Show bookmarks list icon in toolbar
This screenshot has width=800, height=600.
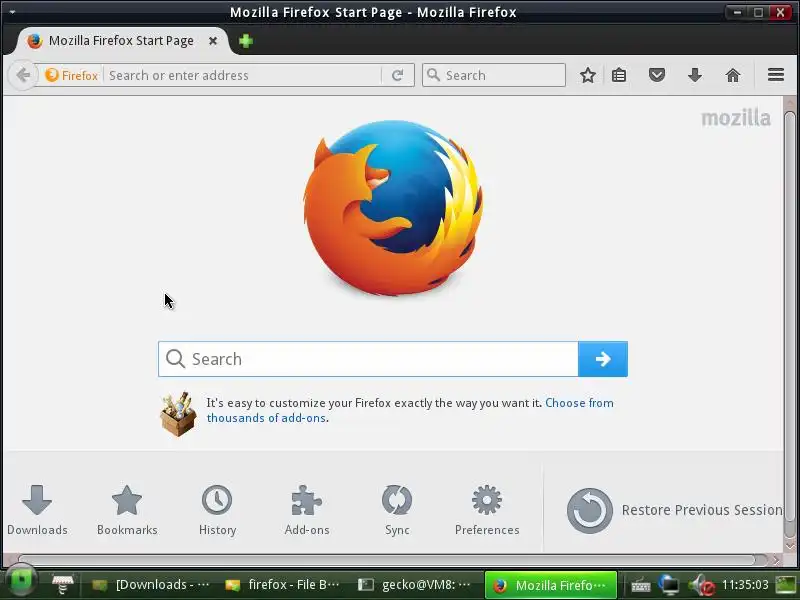pyautogui.click(x=619, y=76)
